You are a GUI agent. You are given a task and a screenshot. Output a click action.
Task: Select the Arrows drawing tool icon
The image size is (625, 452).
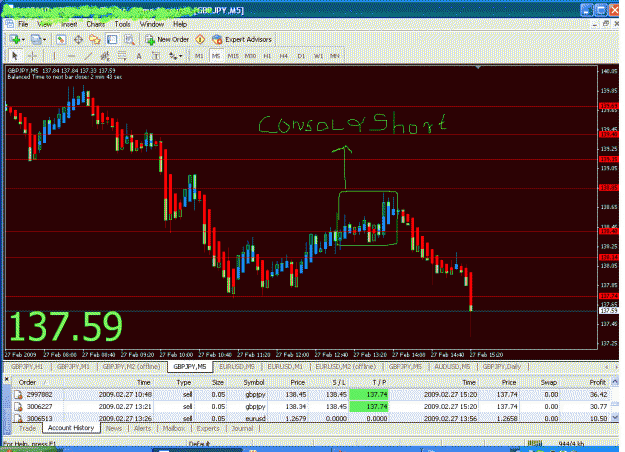(173, 56)
